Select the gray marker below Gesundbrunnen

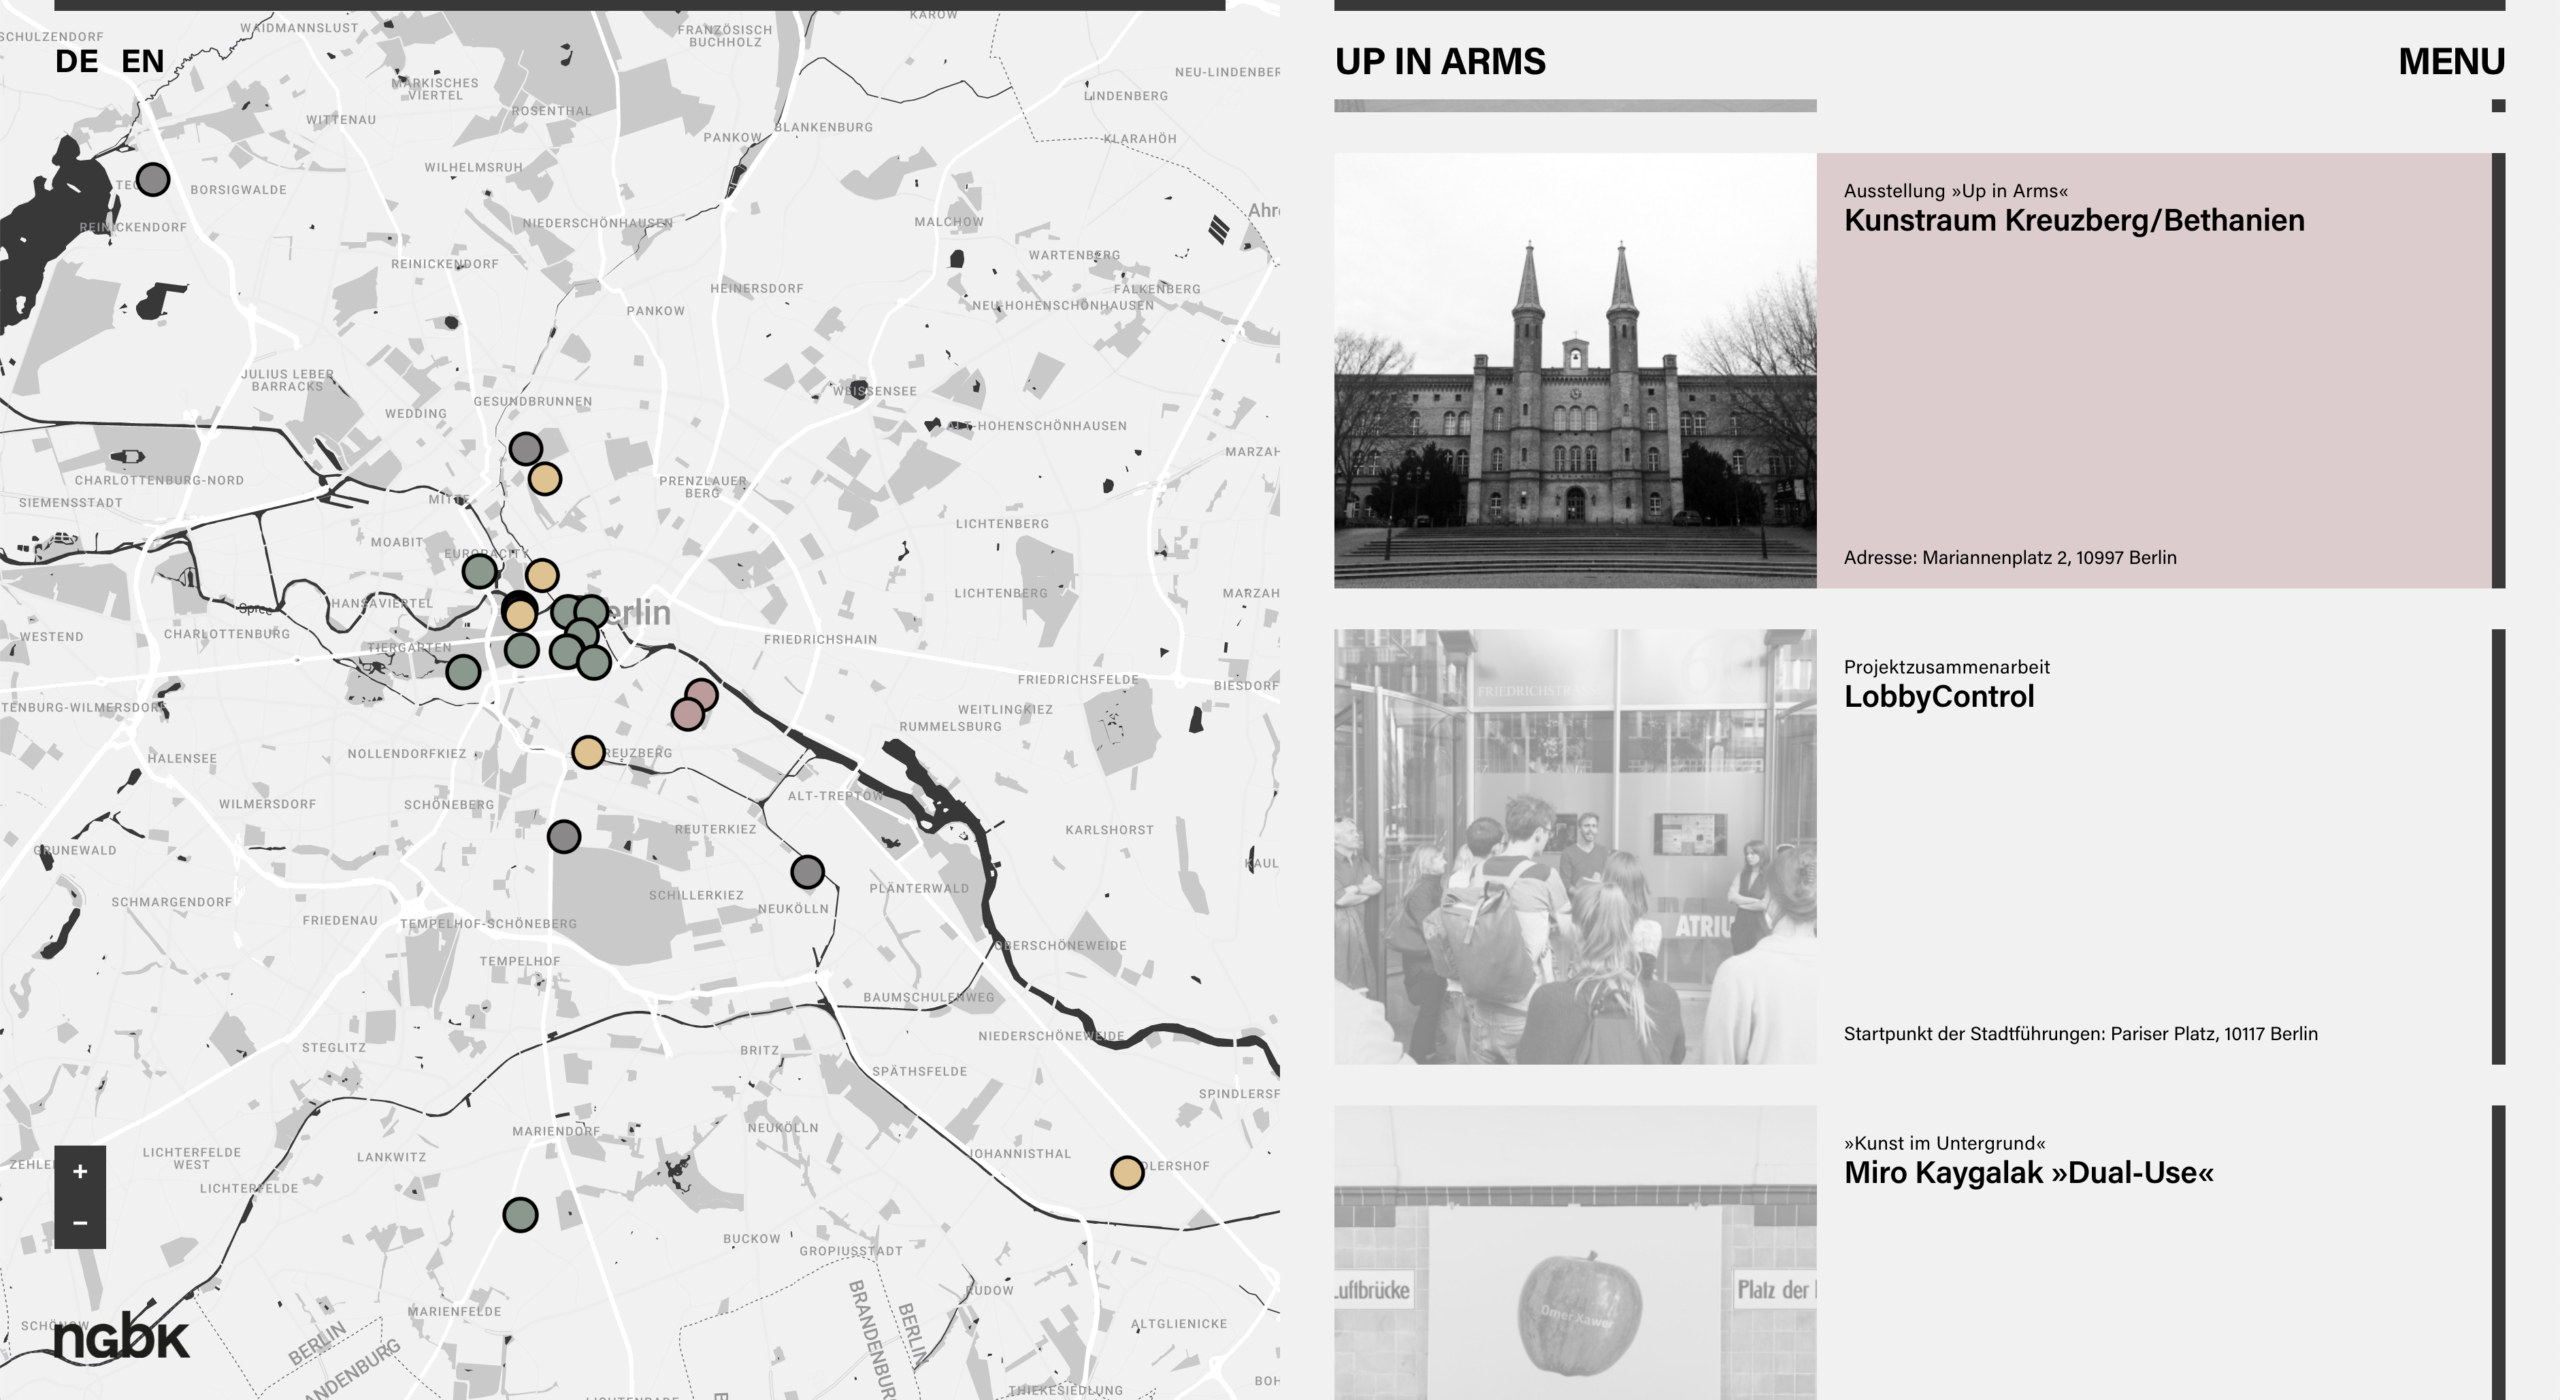point(526,449)
